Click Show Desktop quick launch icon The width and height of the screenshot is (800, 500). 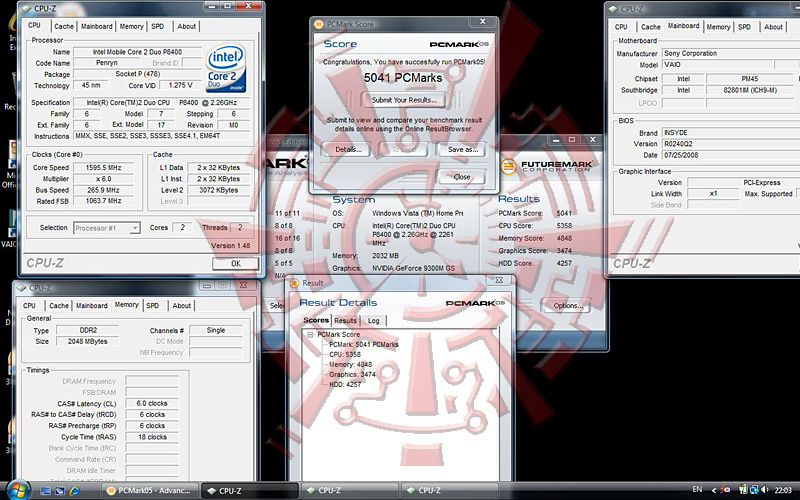coord(45,491)
